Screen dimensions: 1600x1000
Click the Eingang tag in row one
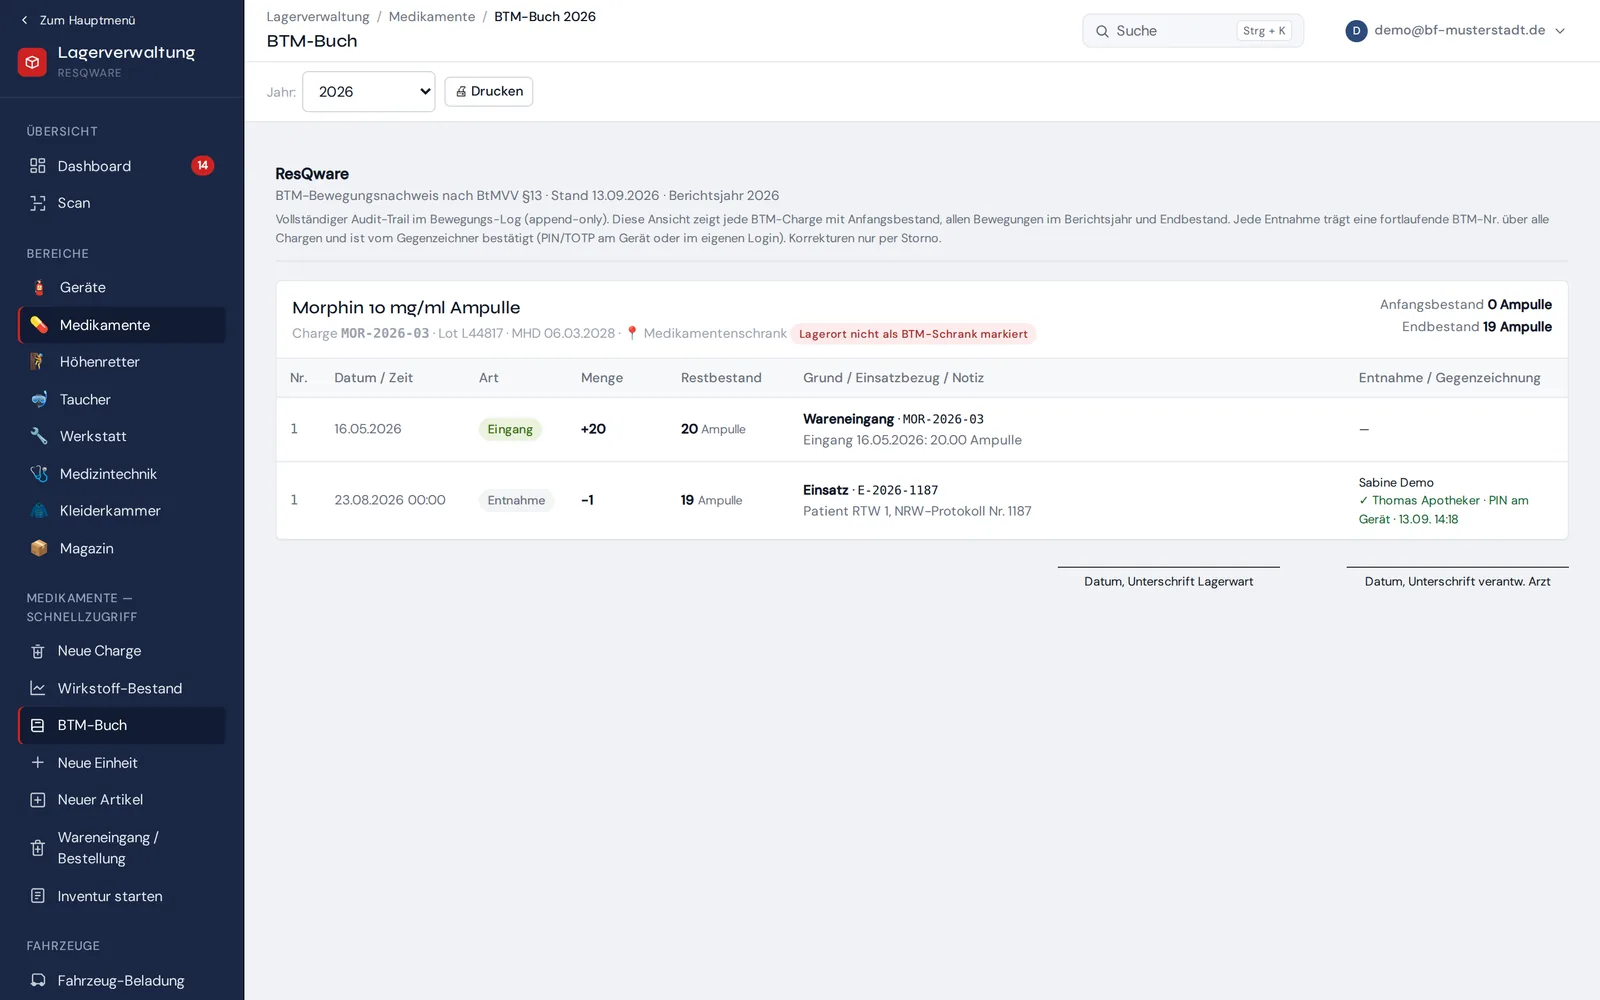(510, 429)
